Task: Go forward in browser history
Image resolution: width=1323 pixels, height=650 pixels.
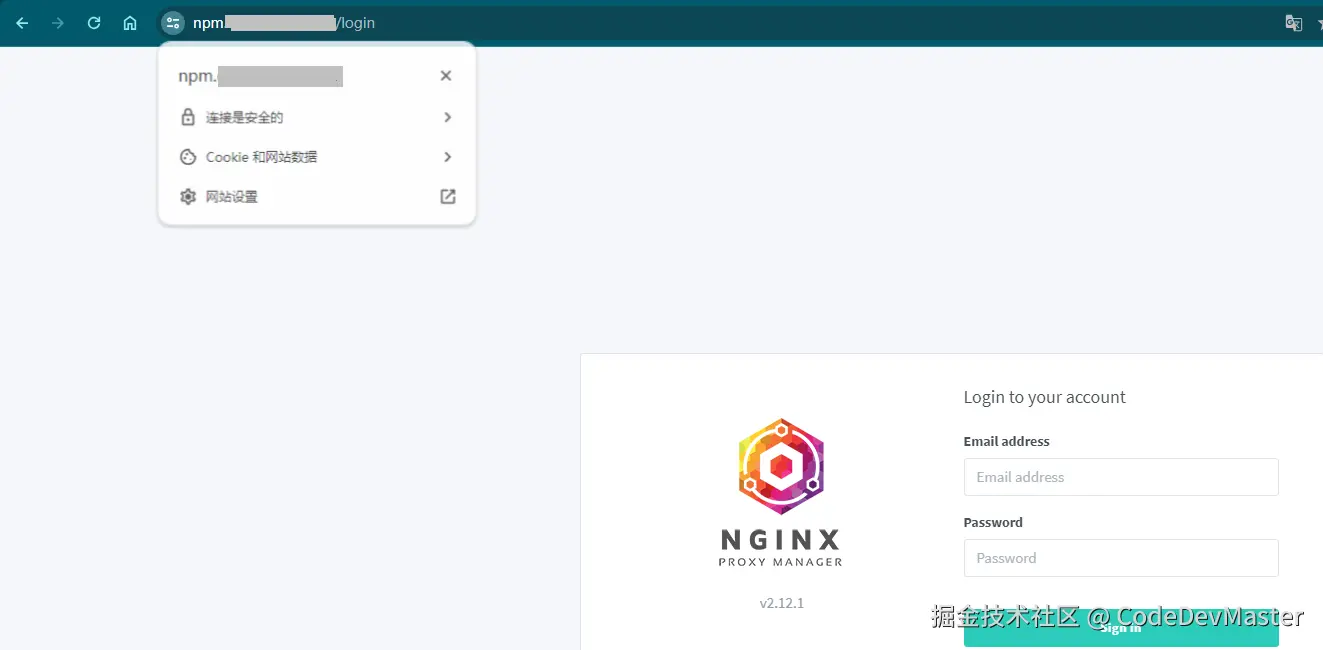Action: [58, 23]
